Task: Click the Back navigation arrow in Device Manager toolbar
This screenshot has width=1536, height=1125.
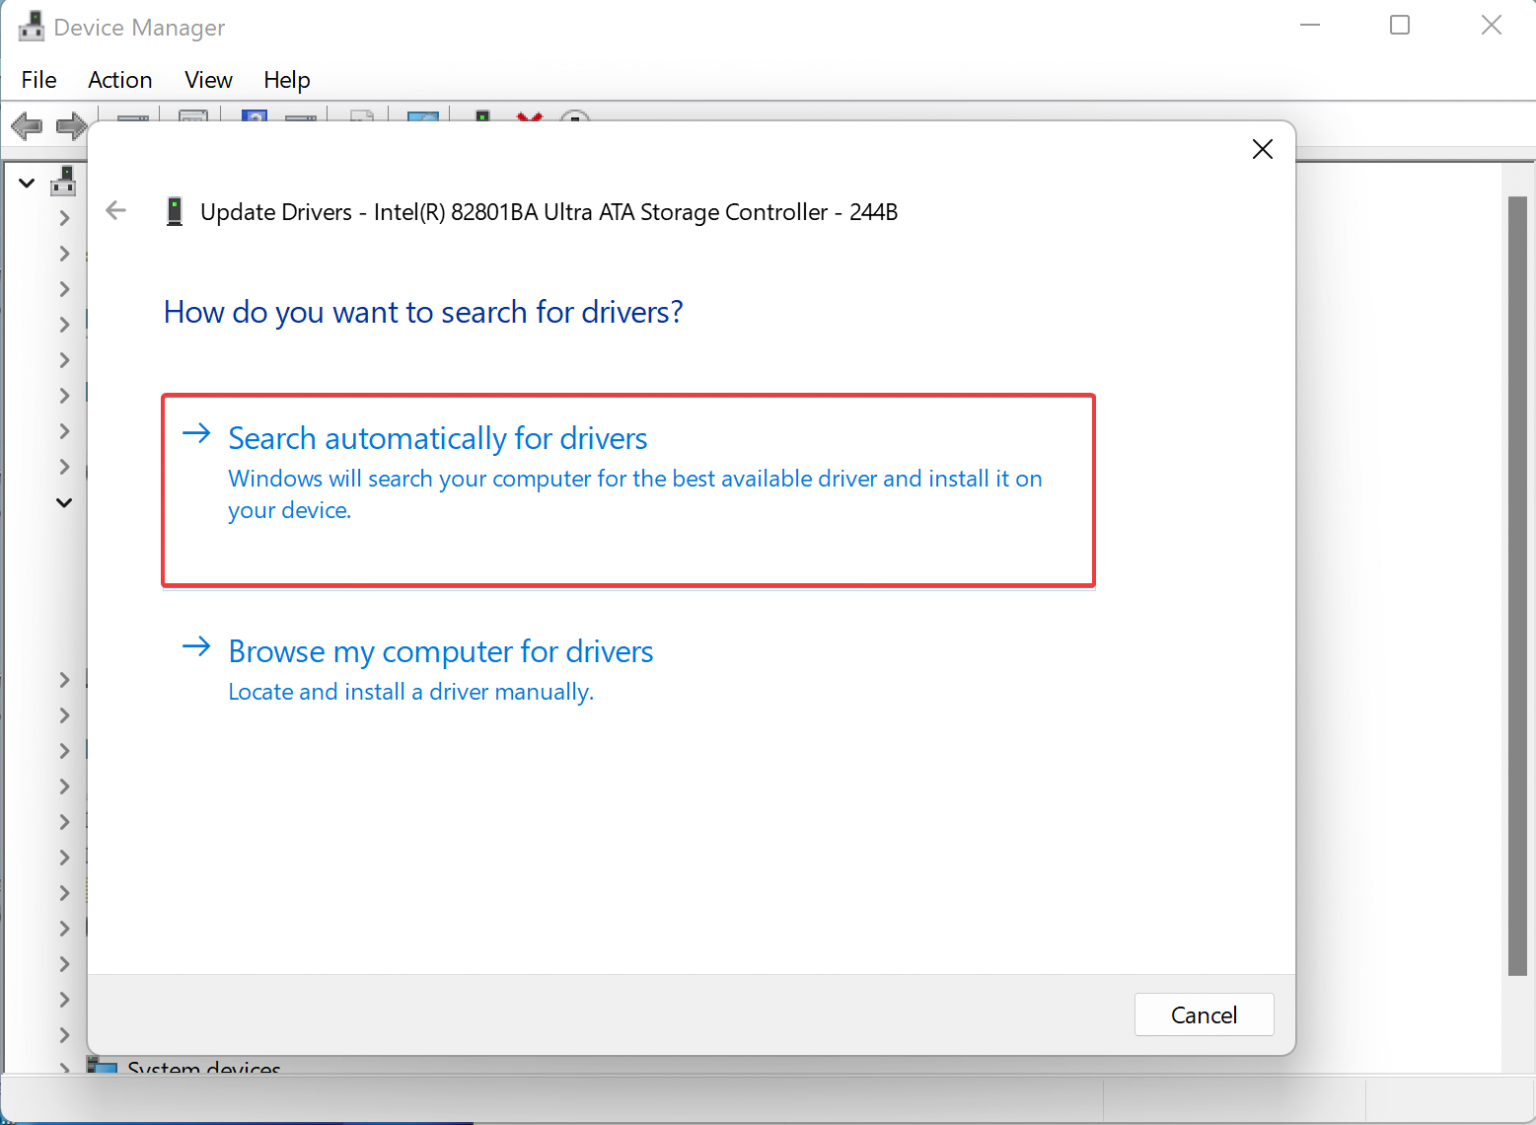Action: 27,125
